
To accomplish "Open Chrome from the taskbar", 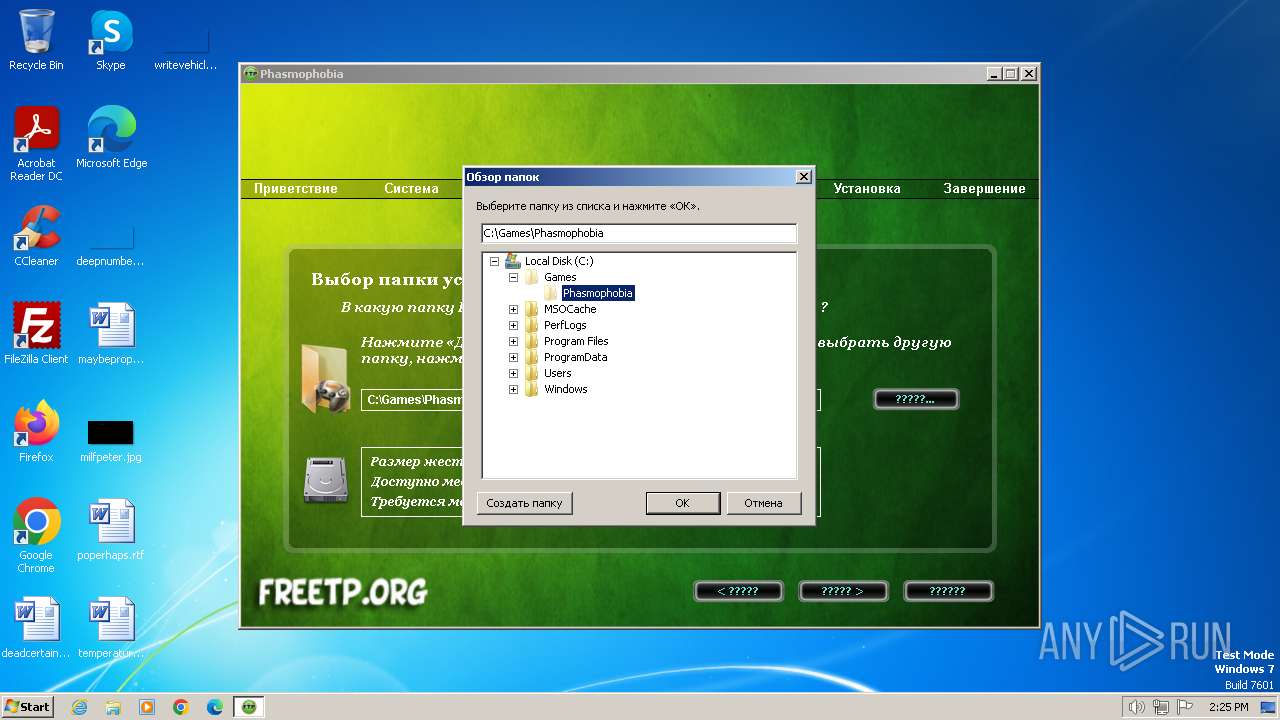I will 181,707.
